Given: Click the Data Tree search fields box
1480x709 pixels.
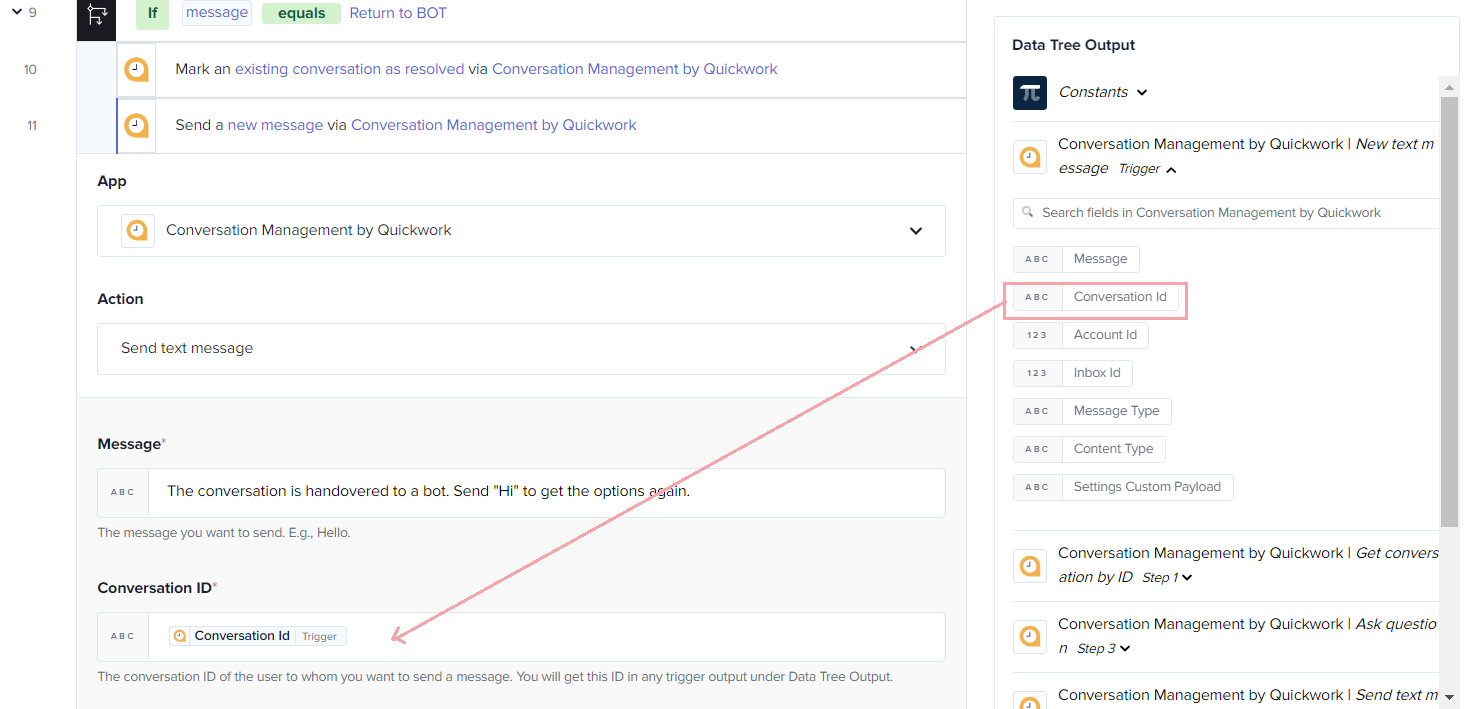Looking at the screenshot, I should pyautogui.click(x=1226, y=213).
